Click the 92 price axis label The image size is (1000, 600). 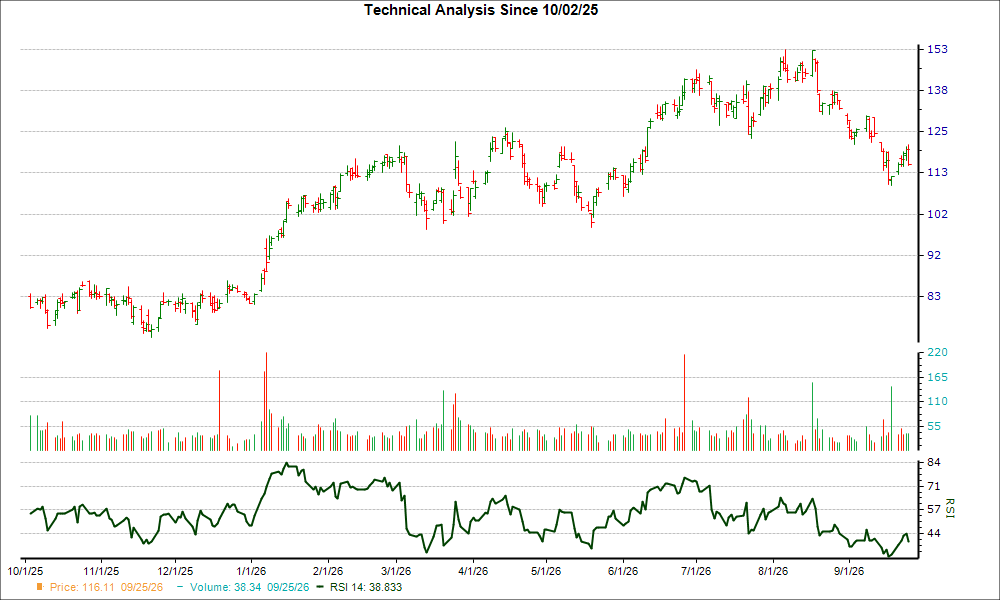click(x=934, y=255)
